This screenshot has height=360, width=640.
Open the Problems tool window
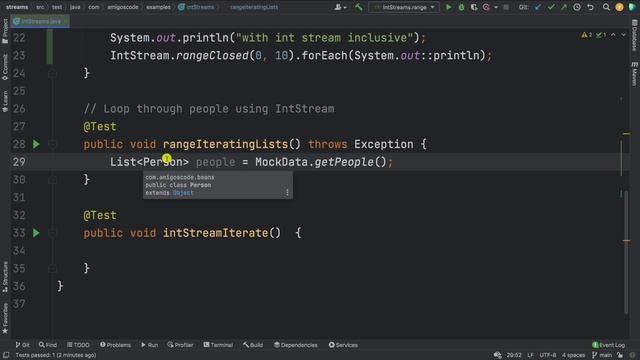click(115, 345)
